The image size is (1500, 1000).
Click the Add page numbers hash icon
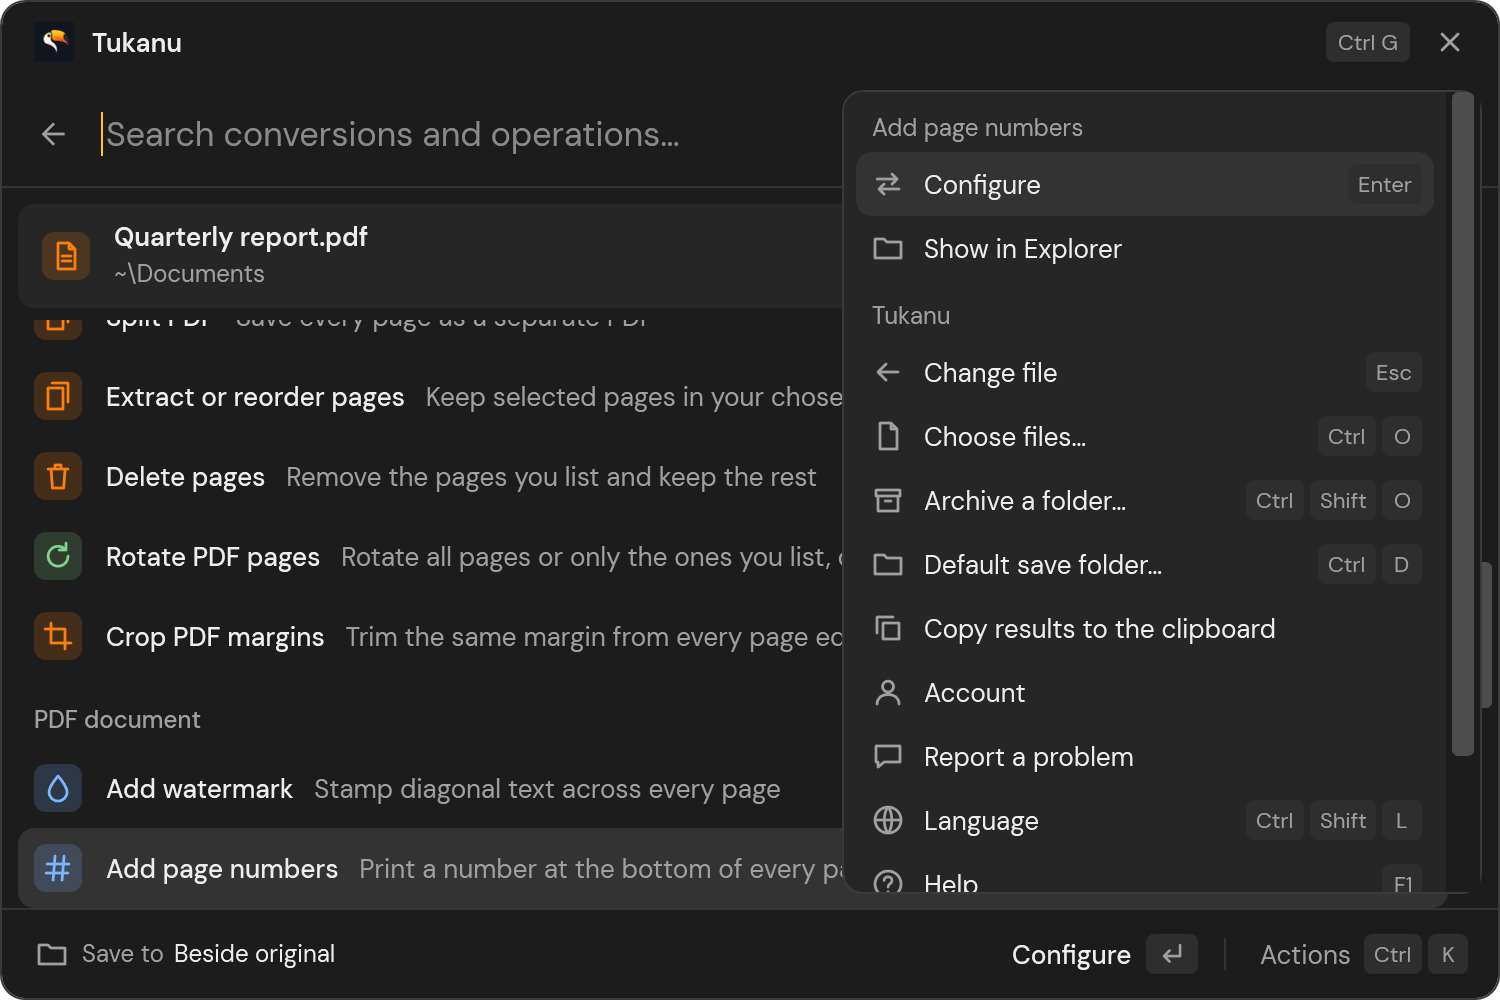[x=58, y=868]
